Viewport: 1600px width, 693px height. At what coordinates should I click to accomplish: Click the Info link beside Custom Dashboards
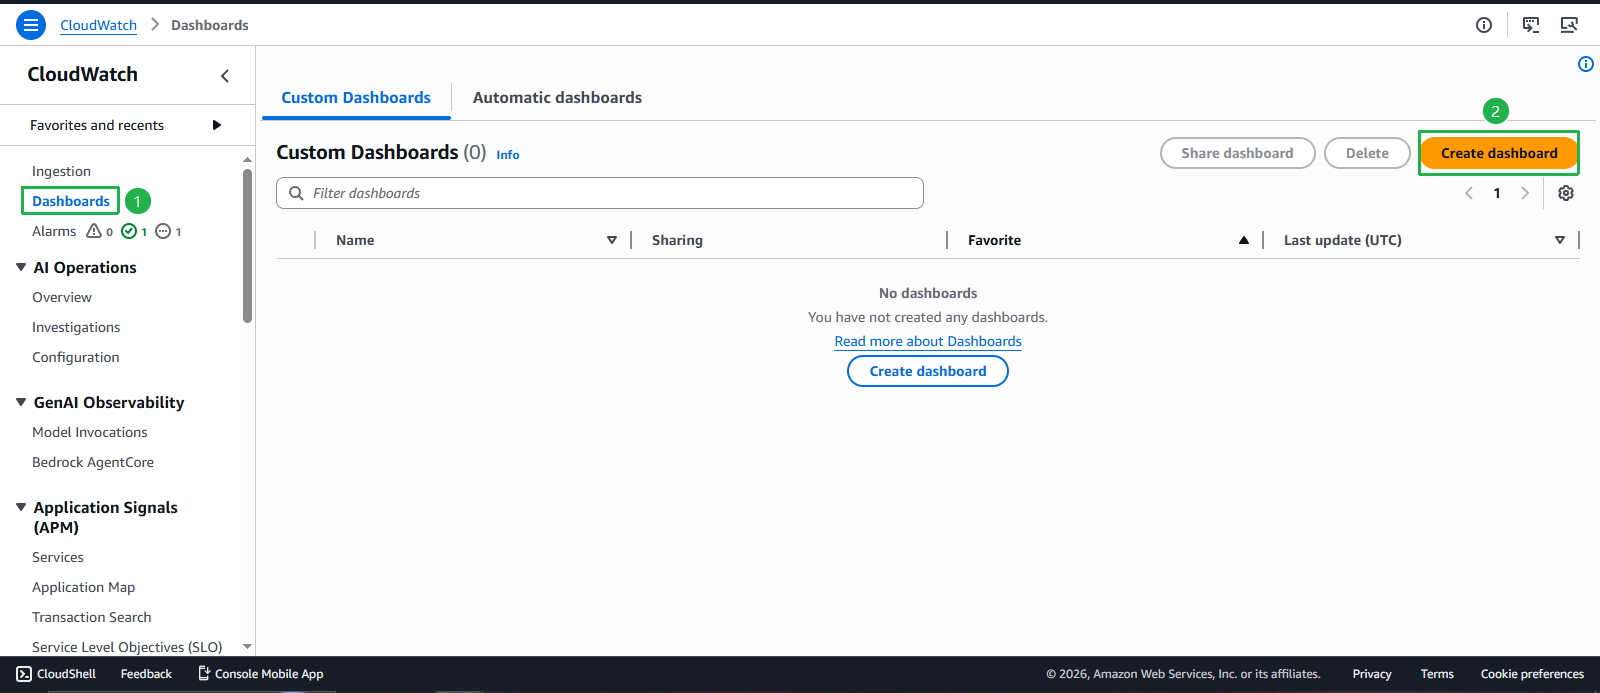tap(508, 155)
